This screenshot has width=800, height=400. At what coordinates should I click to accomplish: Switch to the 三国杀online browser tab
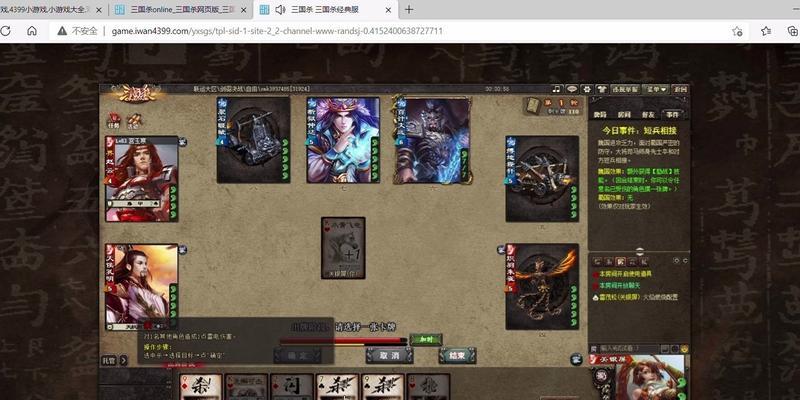(x=182, y=10)
